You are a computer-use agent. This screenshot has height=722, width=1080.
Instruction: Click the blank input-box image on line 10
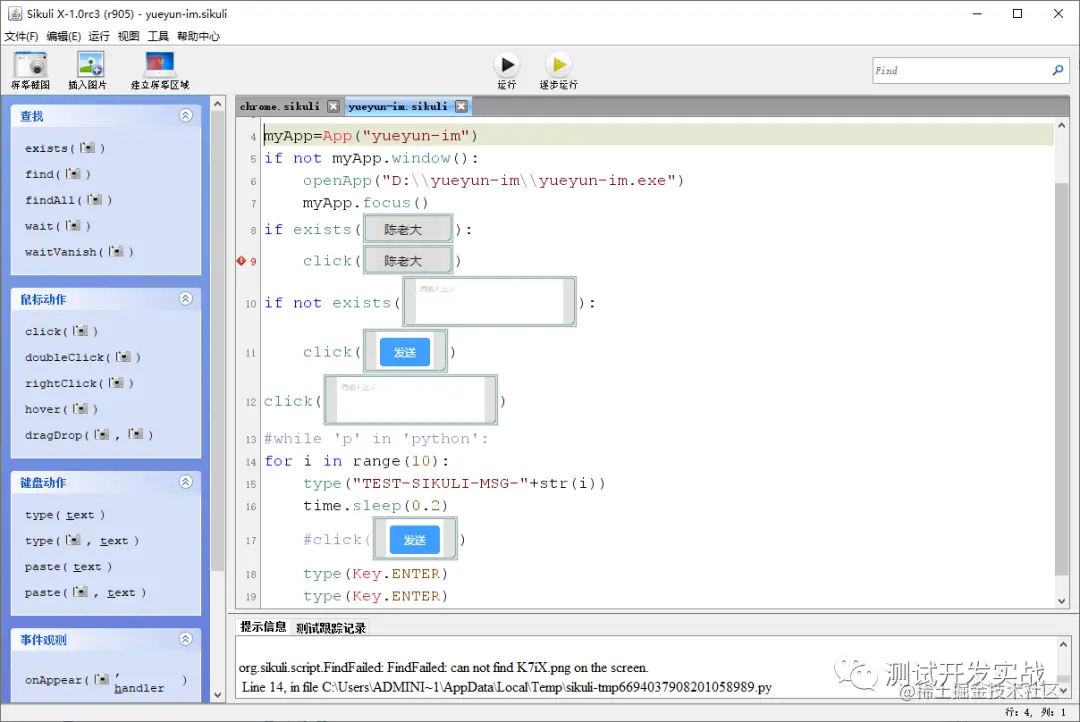(x=489, y=301)
